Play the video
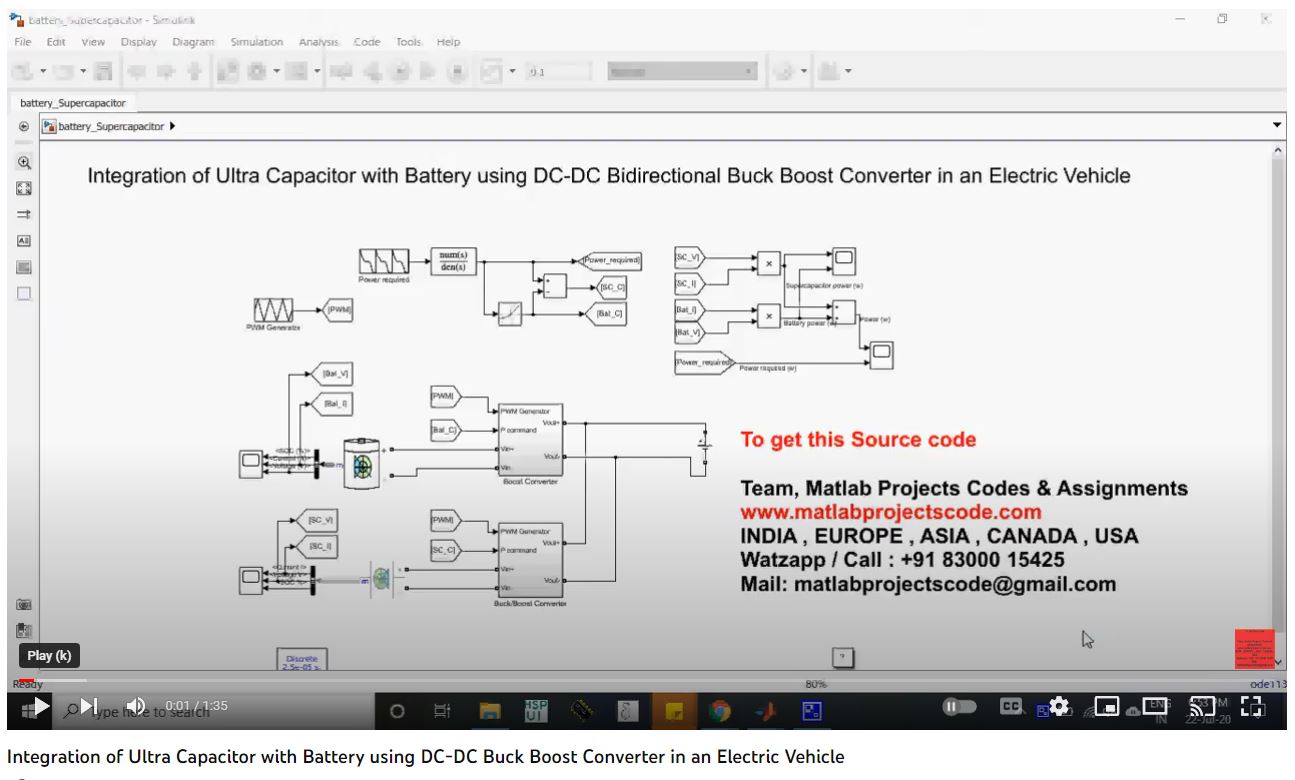 point(40,706)
